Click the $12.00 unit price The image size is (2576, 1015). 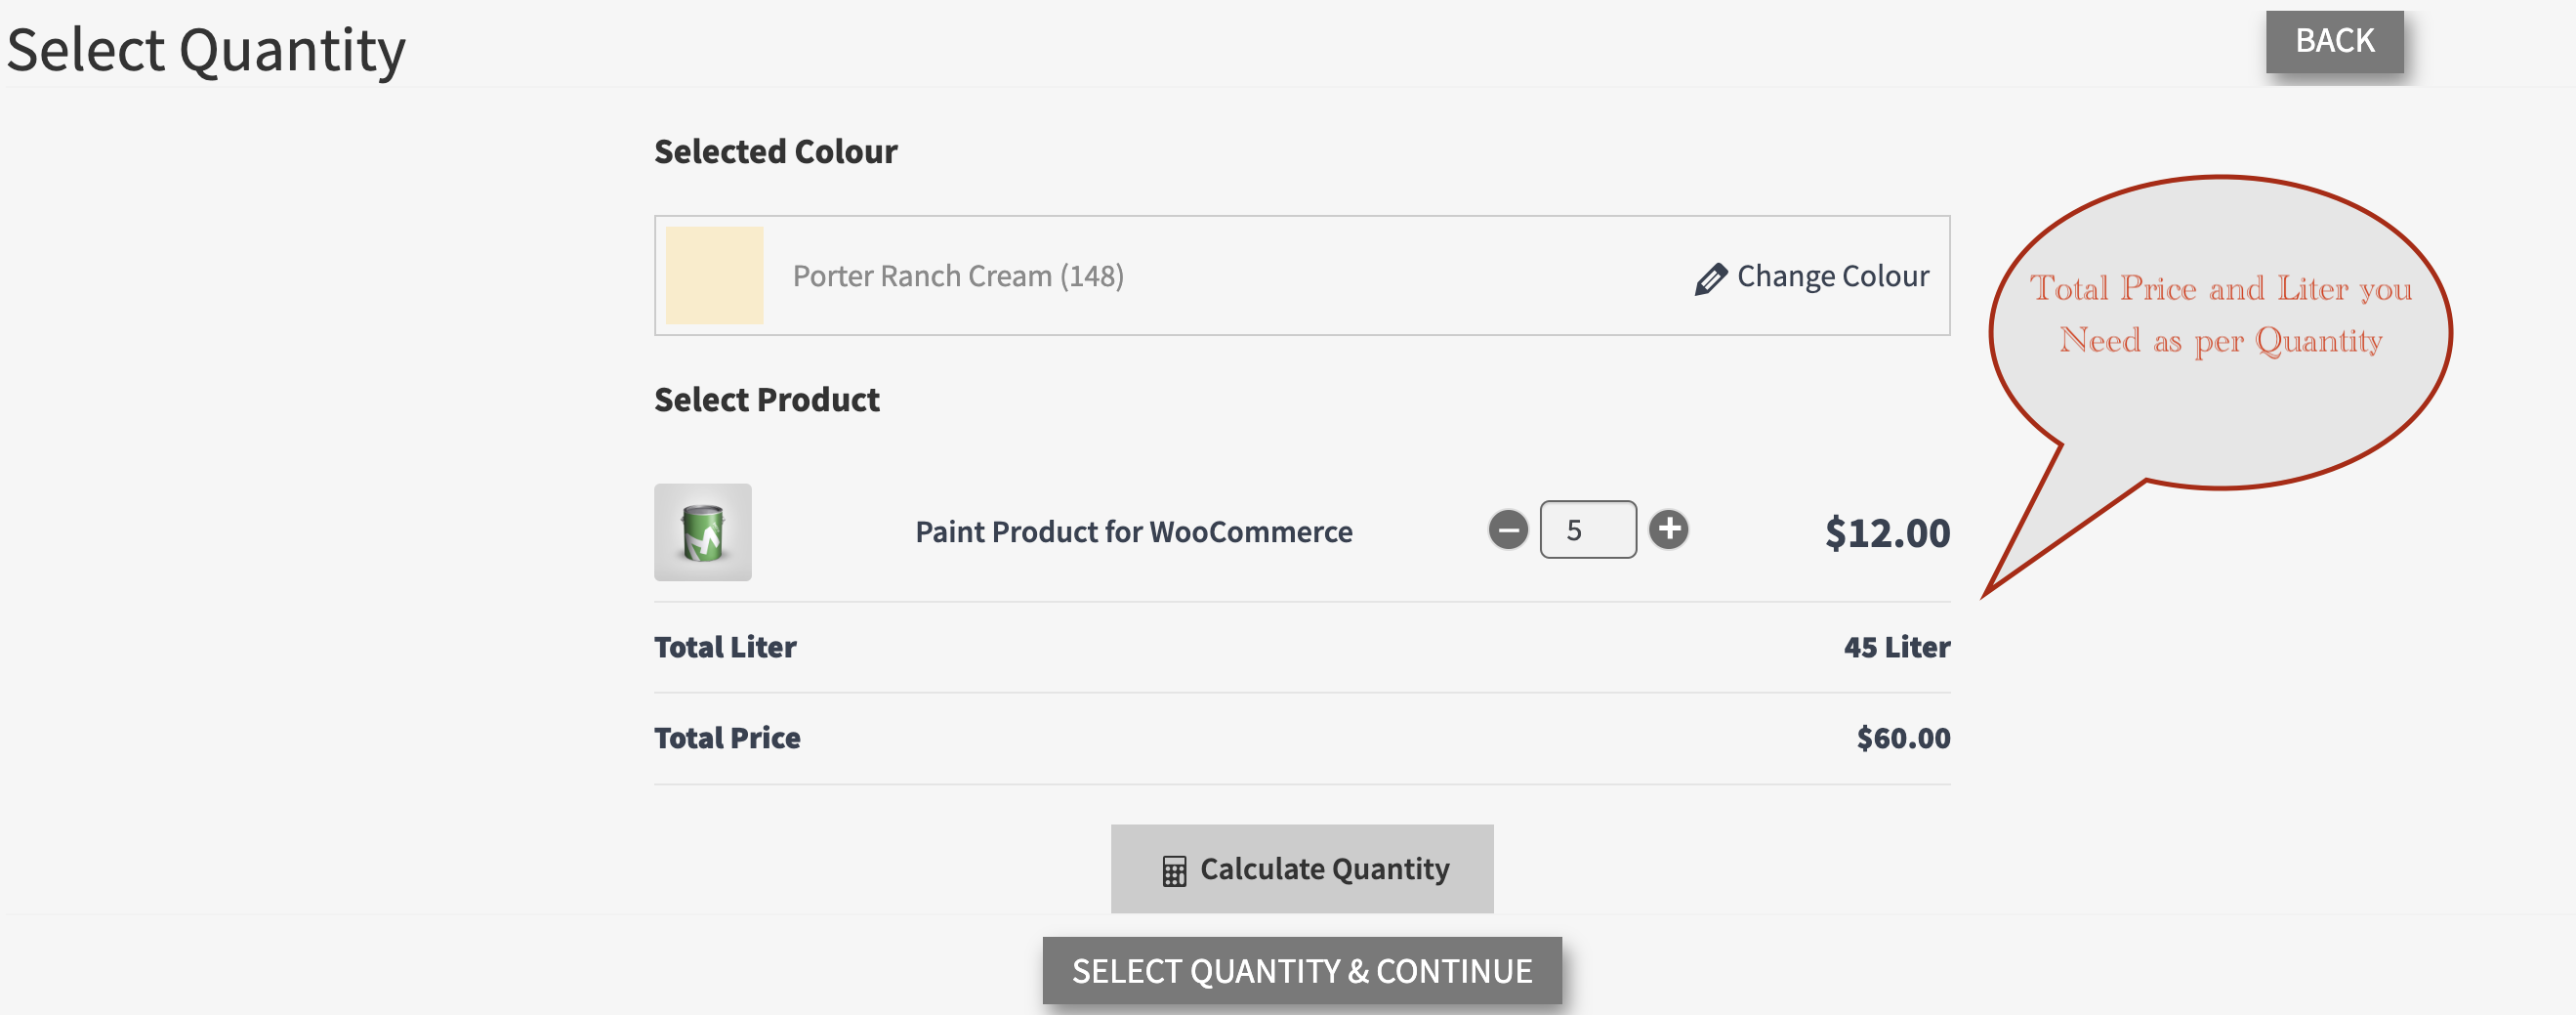pyautogui.click(x=1886, y=533)
